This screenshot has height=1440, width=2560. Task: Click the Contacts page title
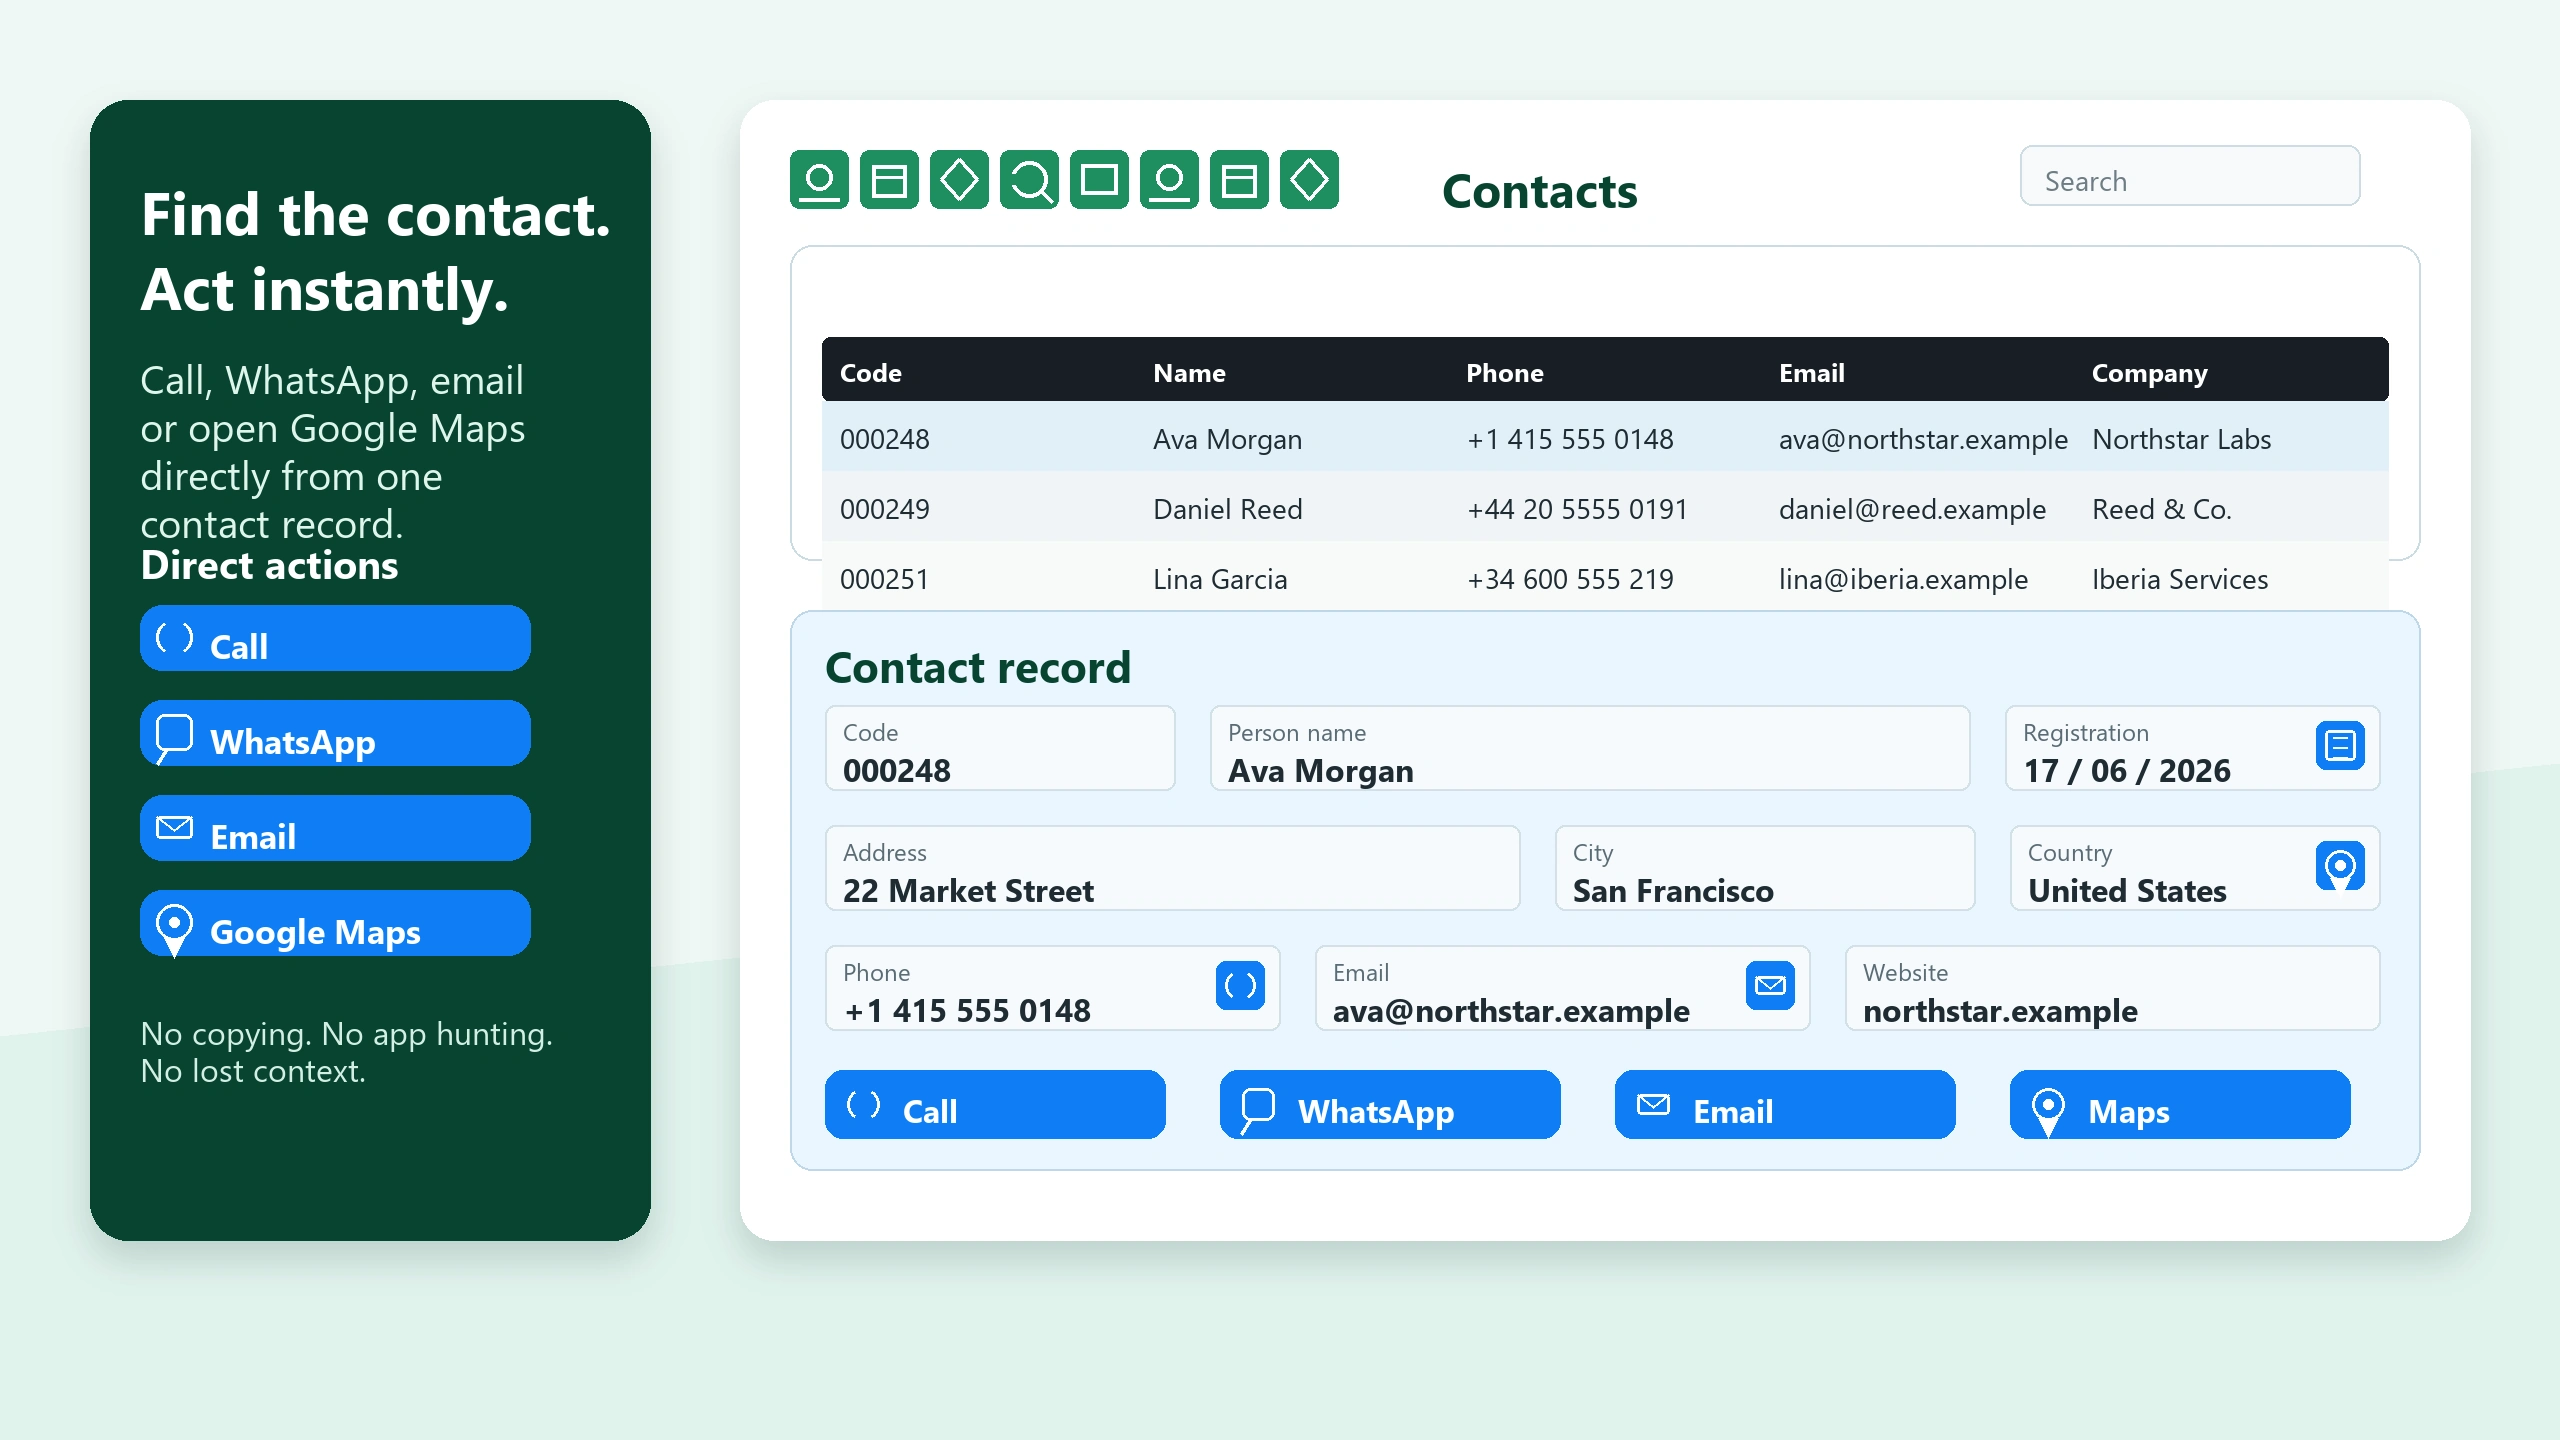(1539, 191)
